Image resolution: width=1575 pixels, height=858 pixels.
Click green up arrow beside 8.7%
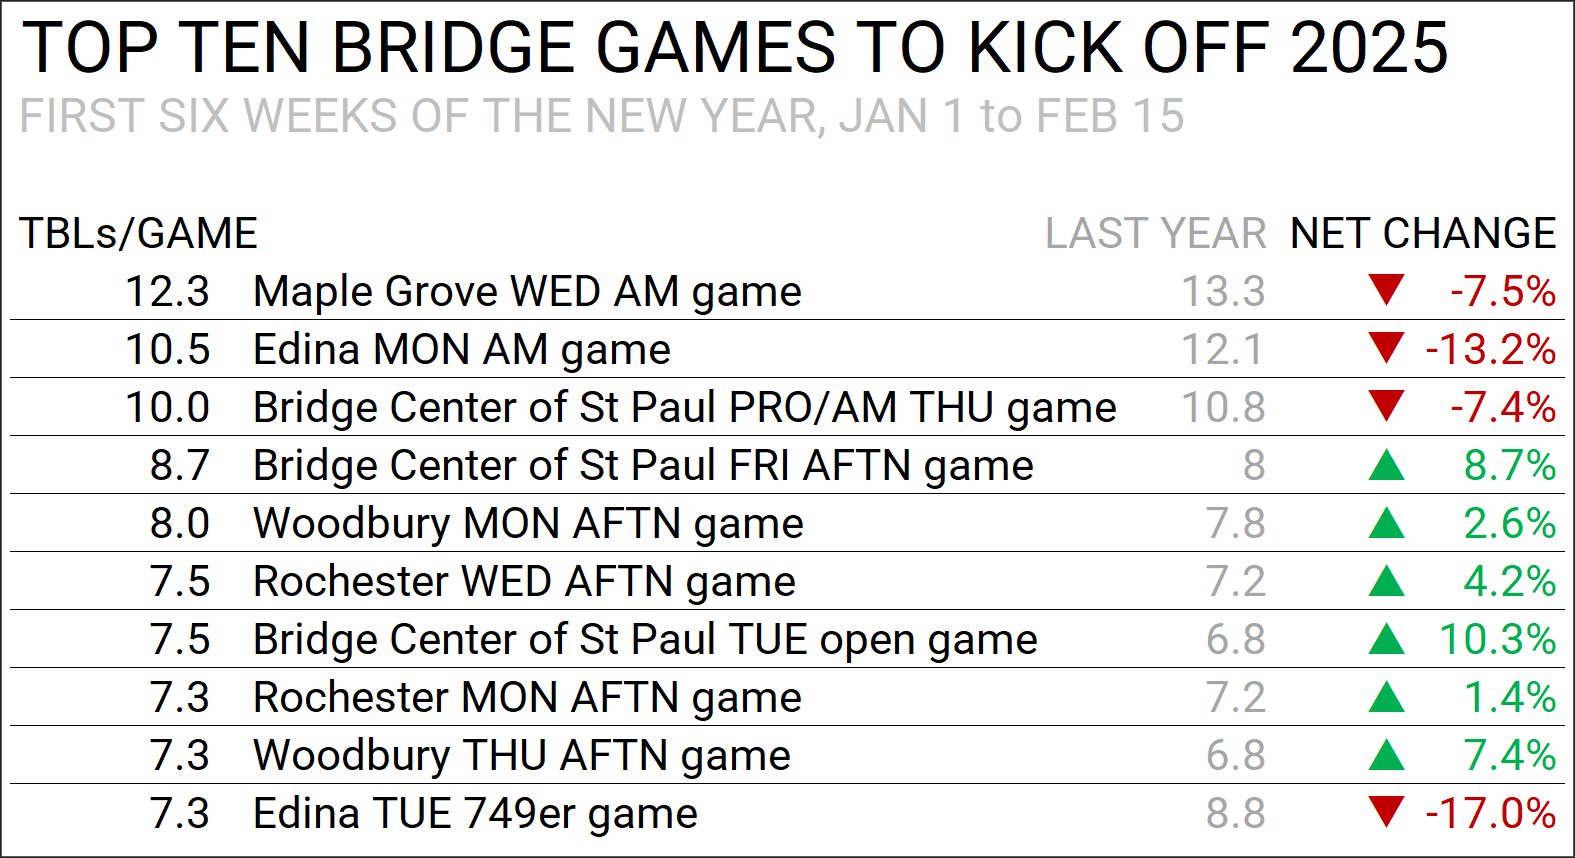[x=1387, y=464]
